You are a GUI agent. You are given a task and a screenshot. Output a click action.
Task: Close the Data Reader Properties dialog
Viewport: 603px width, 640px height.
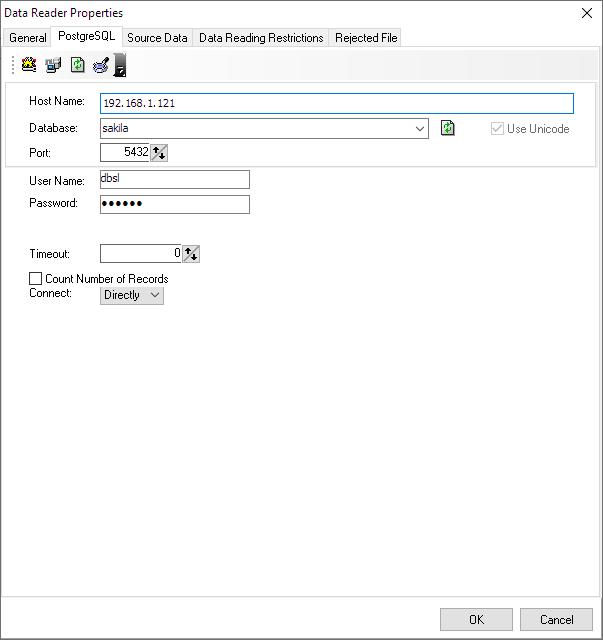pos(587,13)
